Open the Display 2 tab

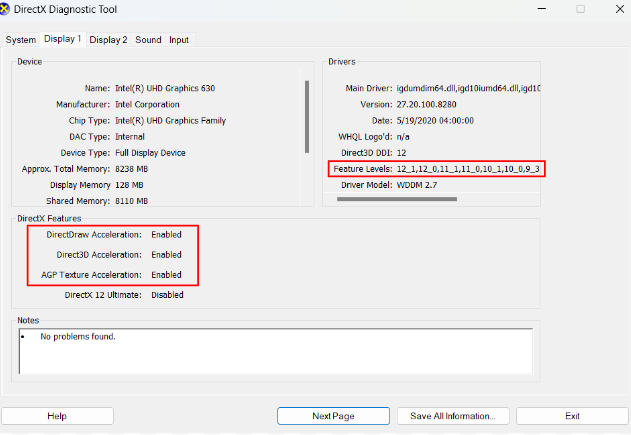108,40
